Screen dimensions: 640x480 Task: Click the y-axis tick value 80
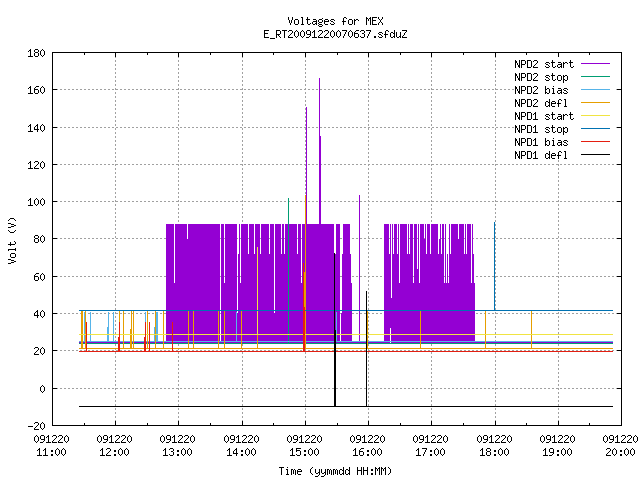click(x=39, y=239)
